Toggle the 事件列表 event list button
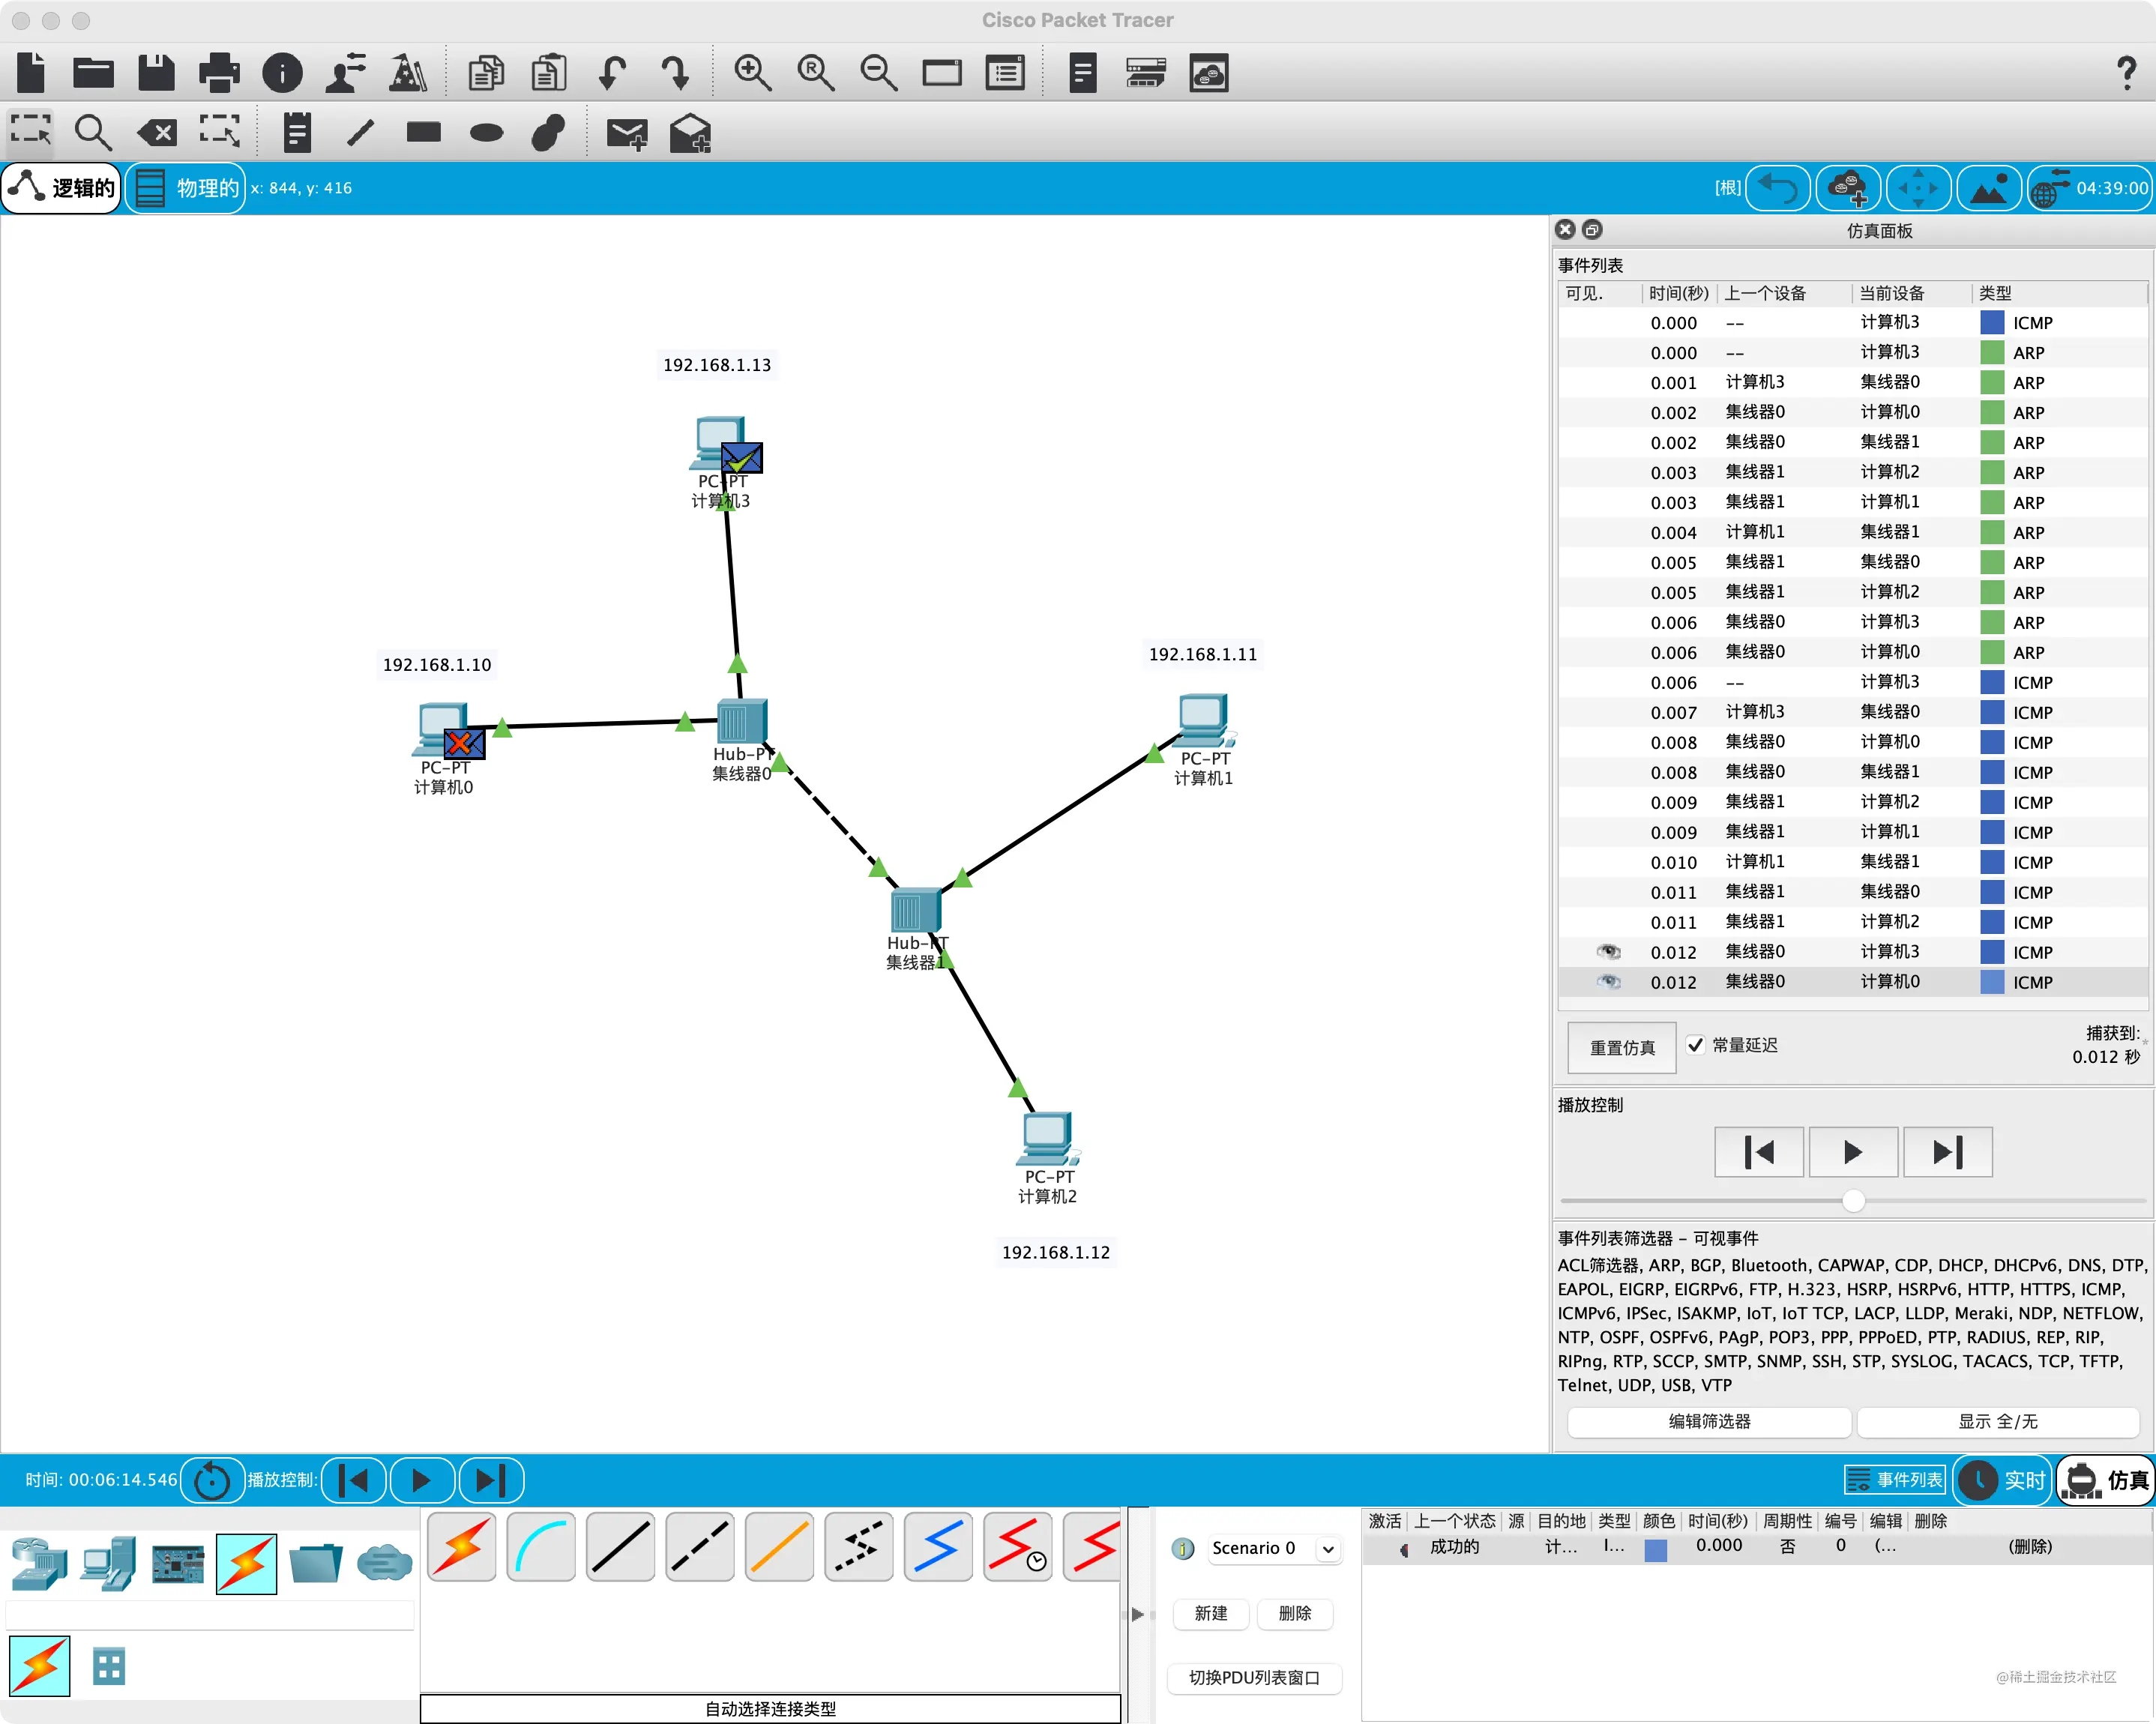 coord(1895,1480)
